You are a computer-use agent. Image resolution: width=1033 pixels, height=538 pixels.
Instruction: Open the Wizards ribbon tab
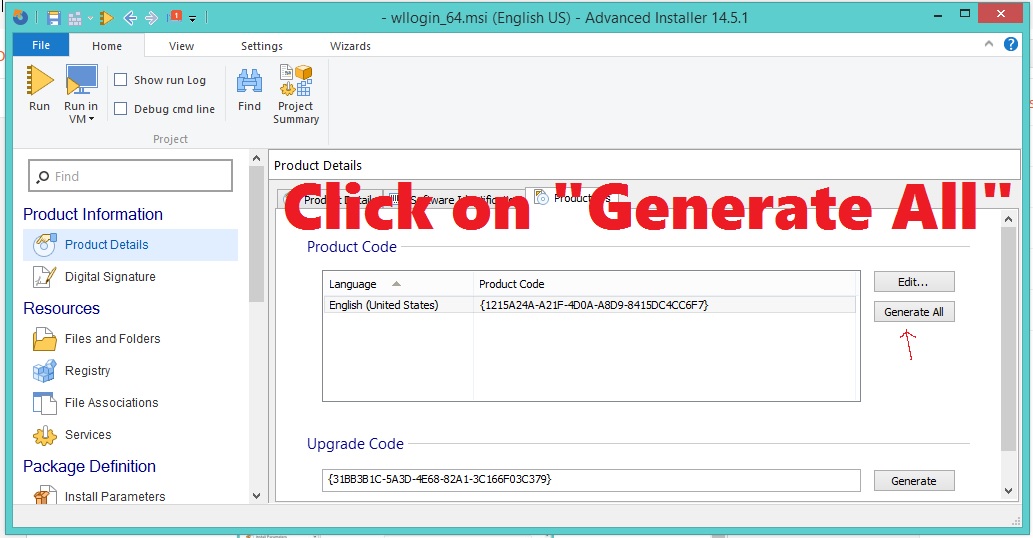pyautogui.click(x=350, y=46)
